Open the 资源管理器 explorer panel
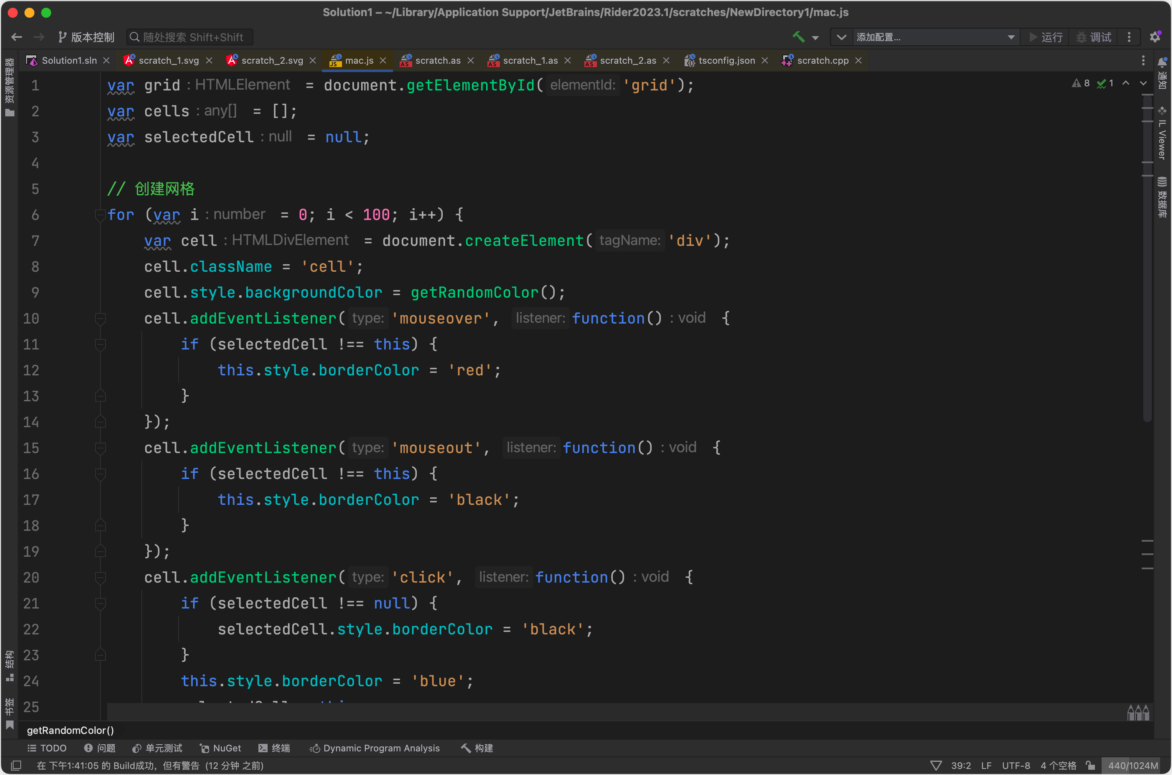 9,87
